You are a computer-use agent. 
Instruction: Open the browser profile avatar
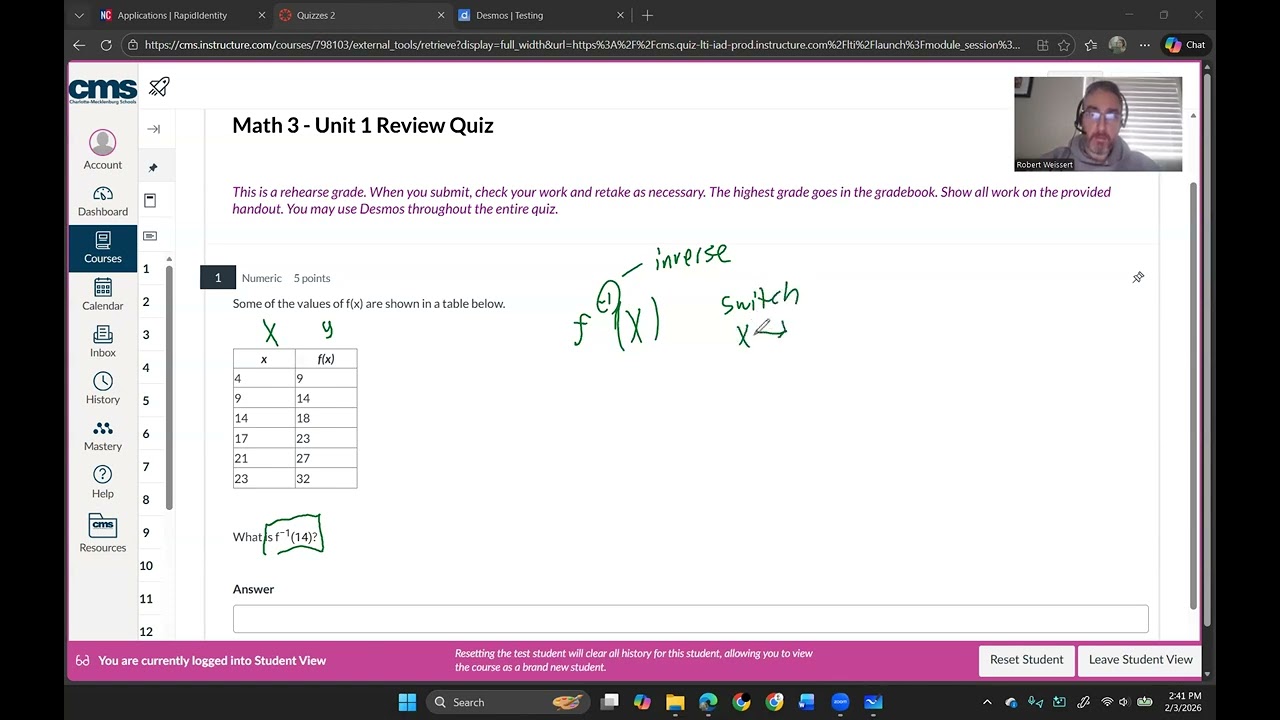coord(1118,45)
